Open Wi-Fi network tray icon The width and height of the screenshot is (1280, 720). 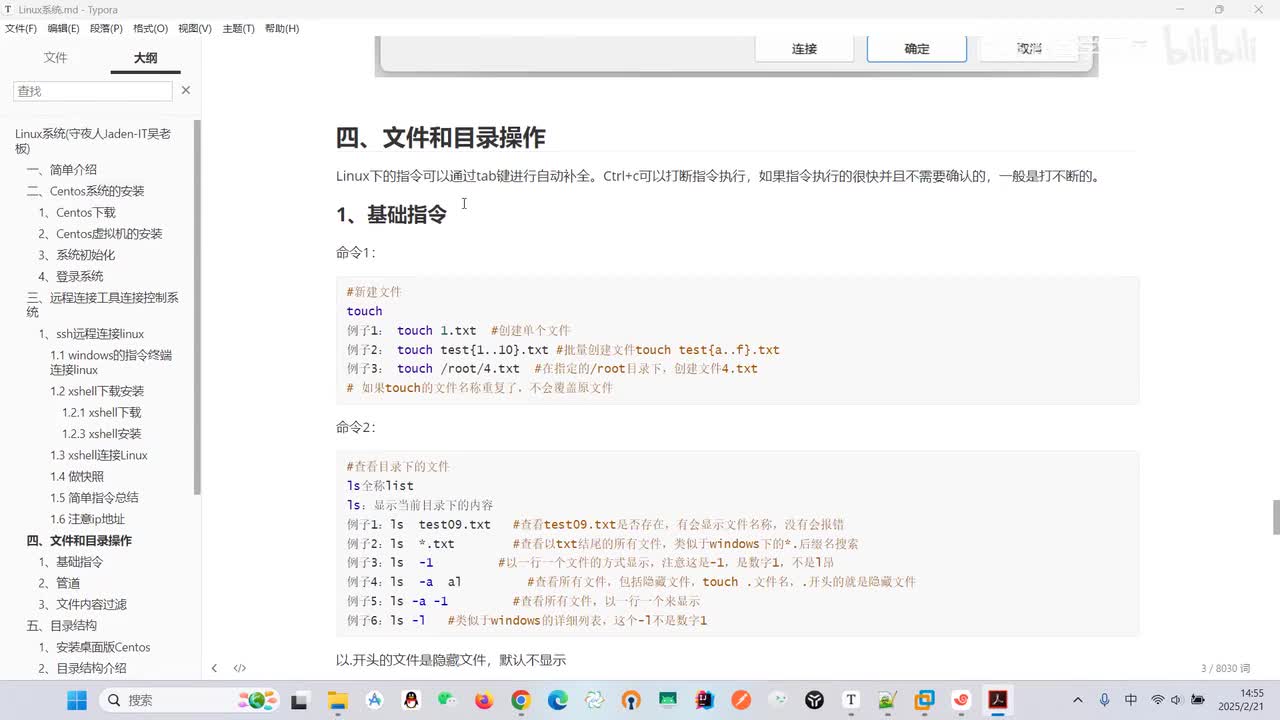click(x=1158, y=700)
